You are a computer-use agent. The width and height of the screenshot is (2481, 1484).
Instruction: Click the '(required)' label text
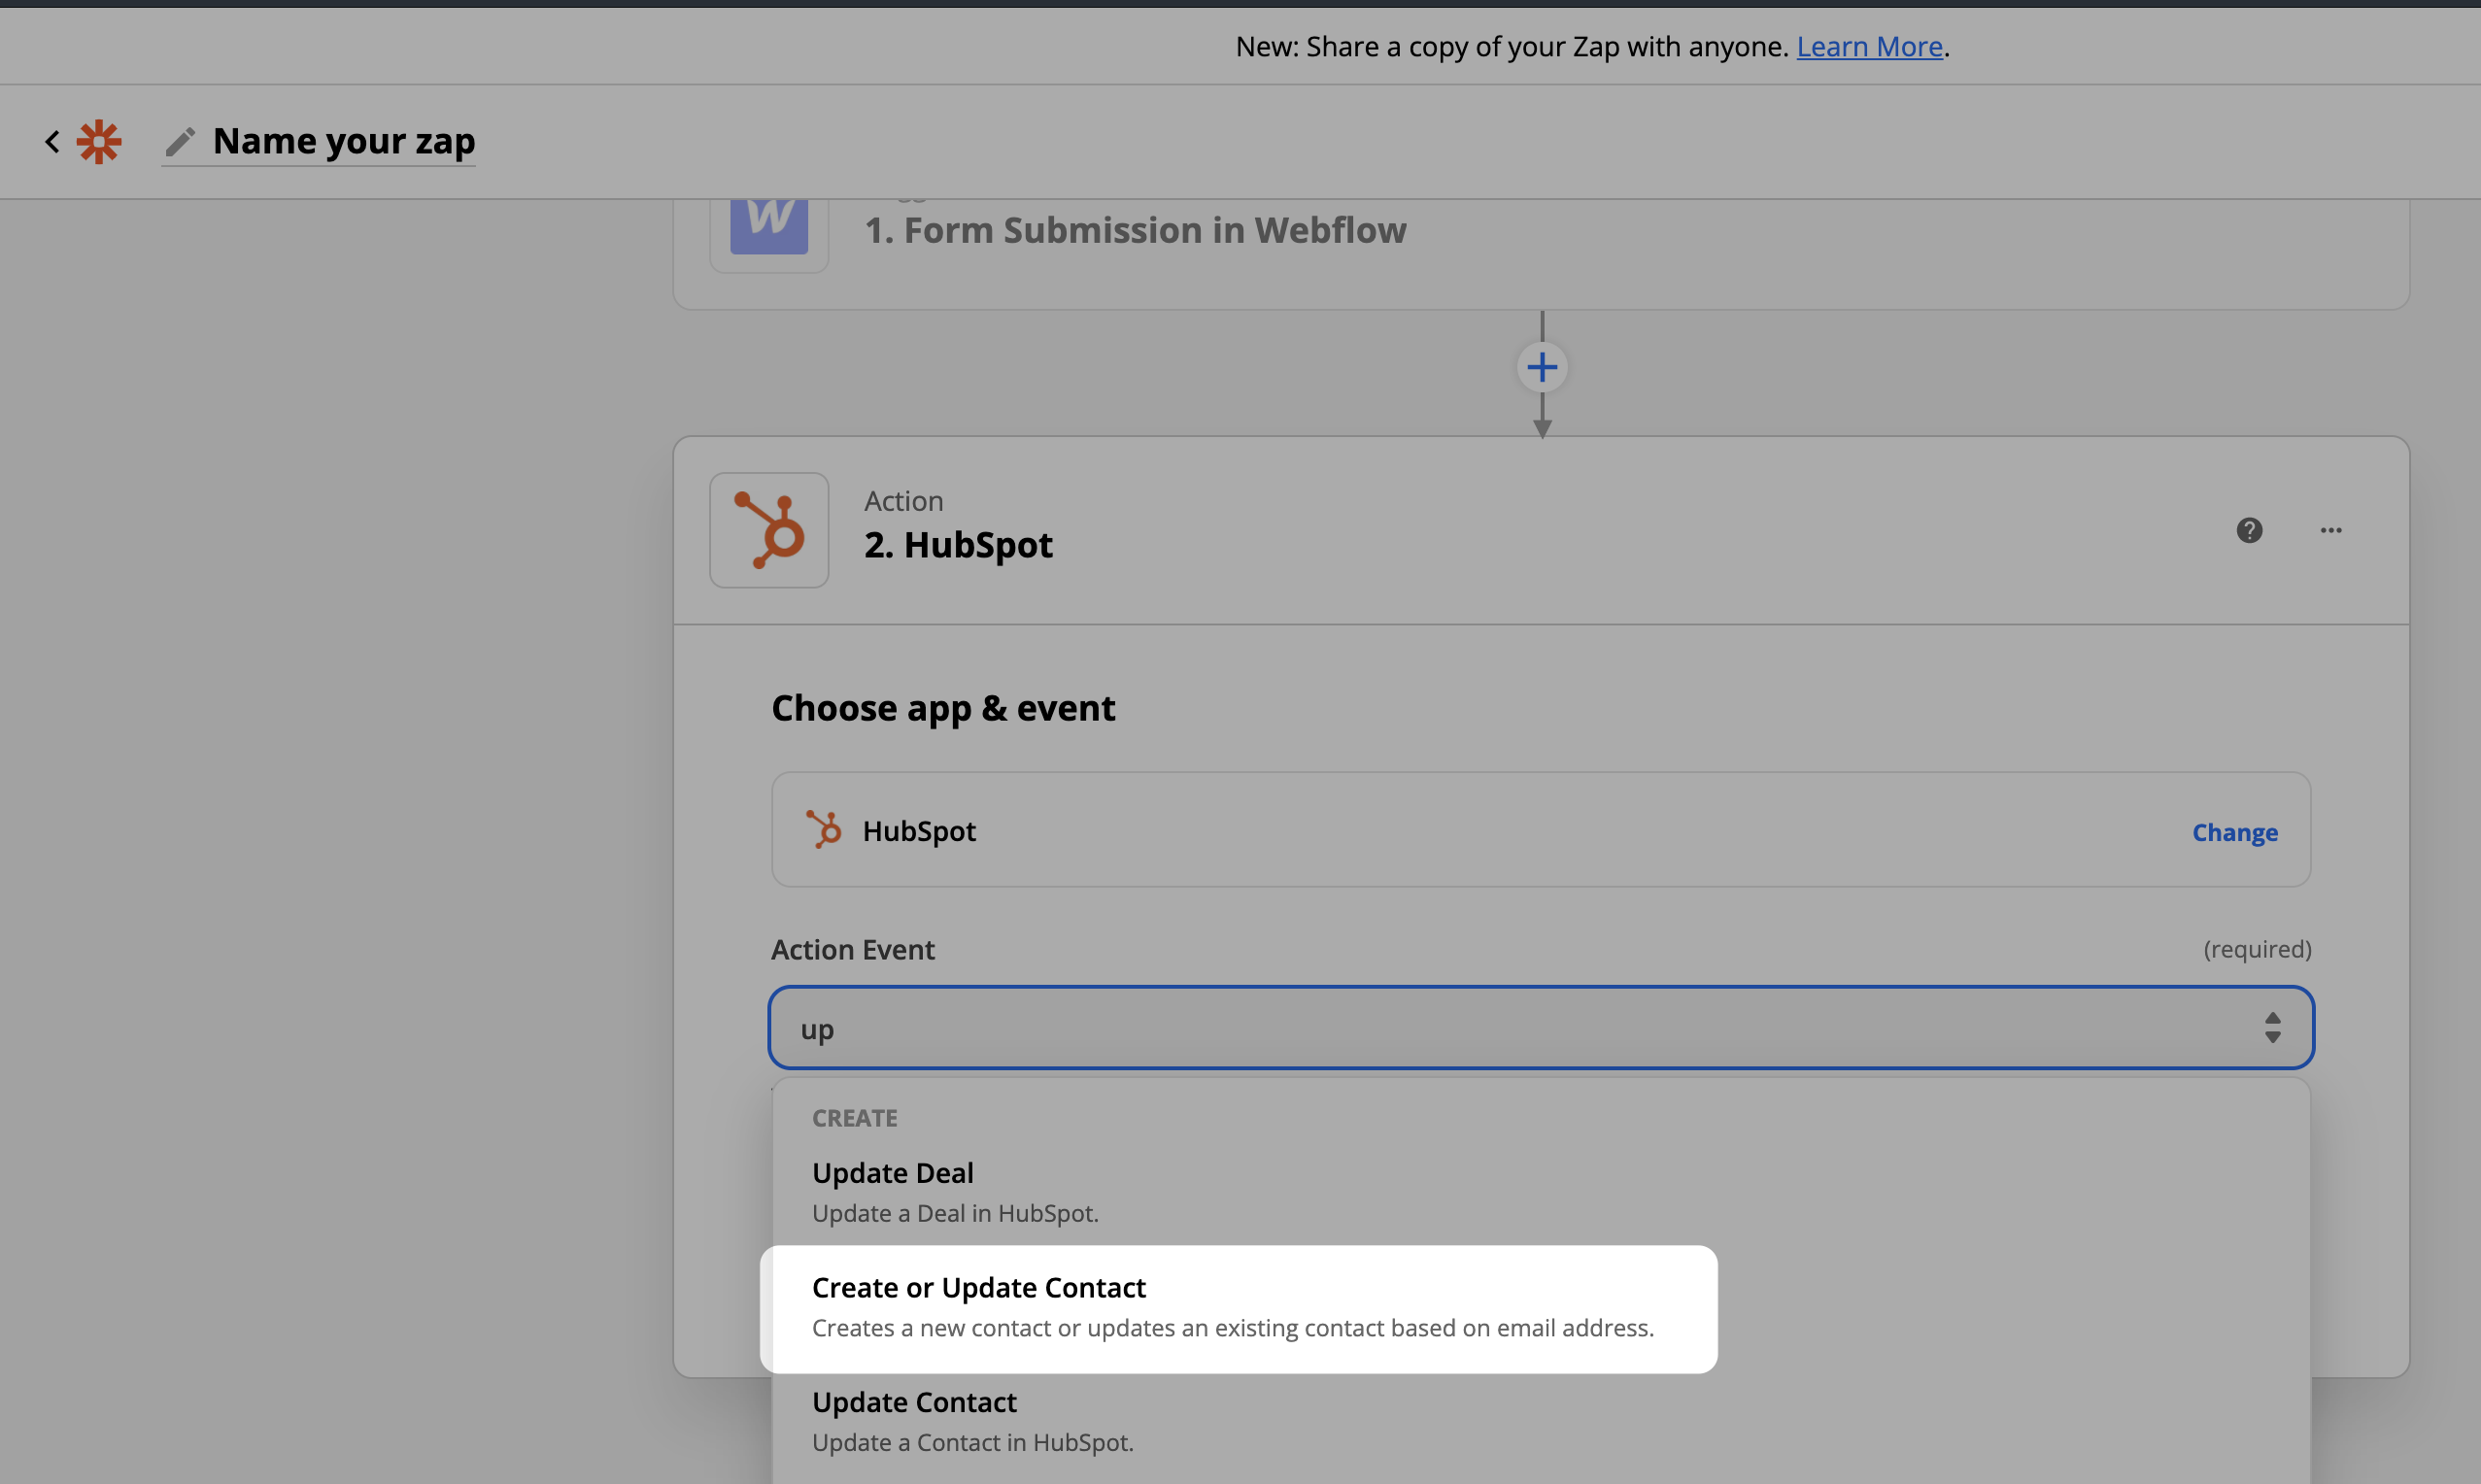pos(2257,949)
